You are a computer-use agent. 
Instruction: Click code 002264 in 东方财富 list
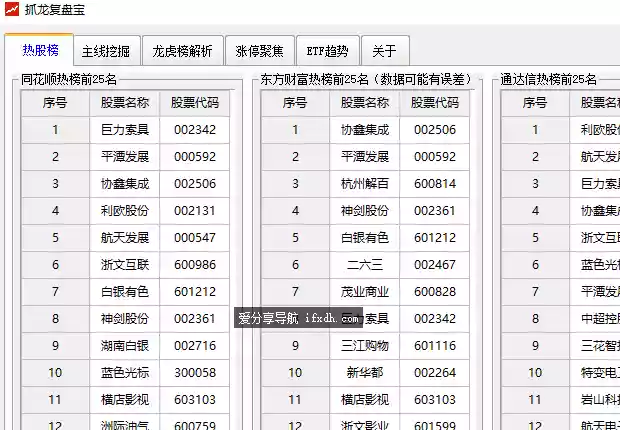pos(435,372)
